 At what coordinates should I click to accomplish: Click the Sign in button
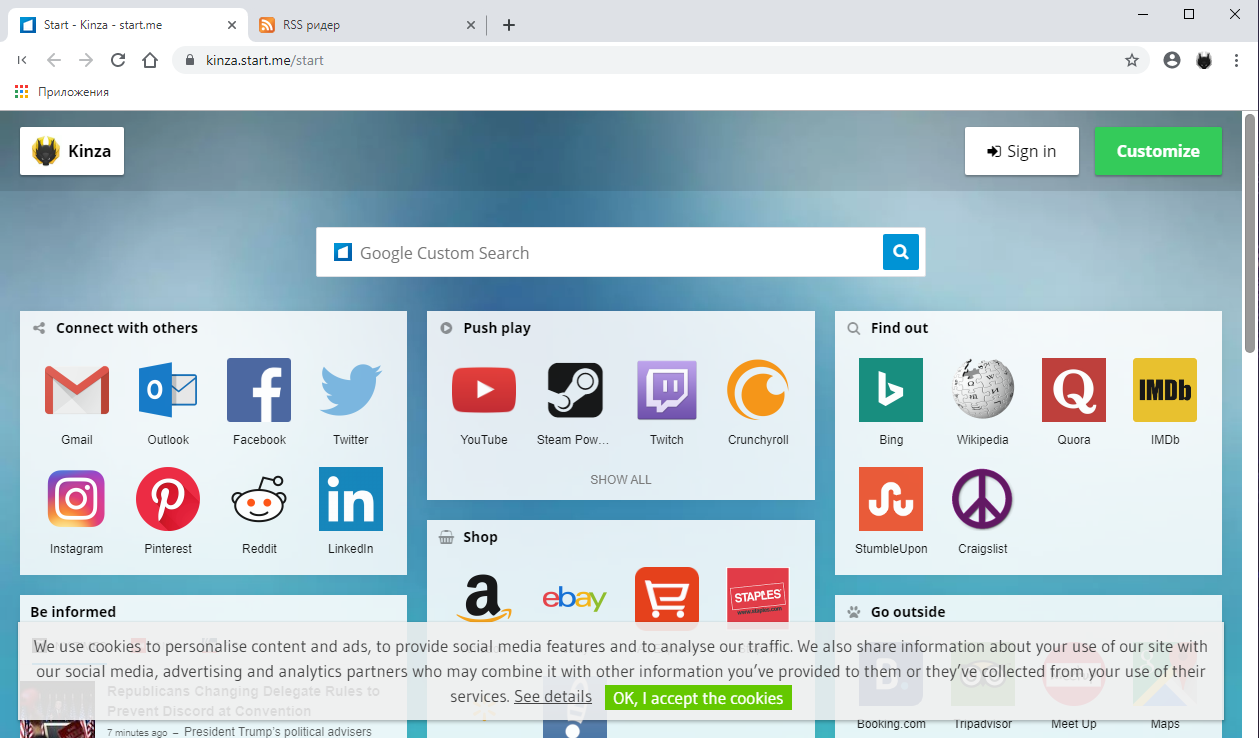(1022, 151)
